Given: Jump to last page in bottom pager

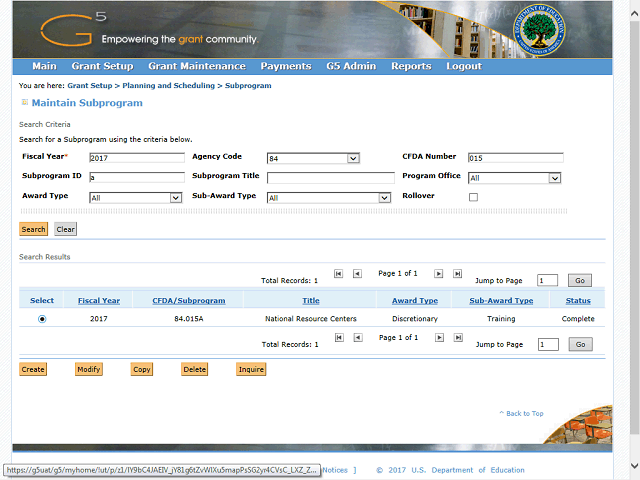Looking at the screenshot, I should 458,338.
